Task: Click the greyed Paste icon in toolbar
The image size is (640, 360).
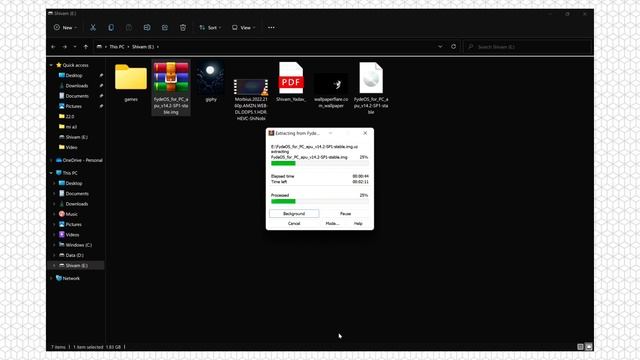Action: 129,27
